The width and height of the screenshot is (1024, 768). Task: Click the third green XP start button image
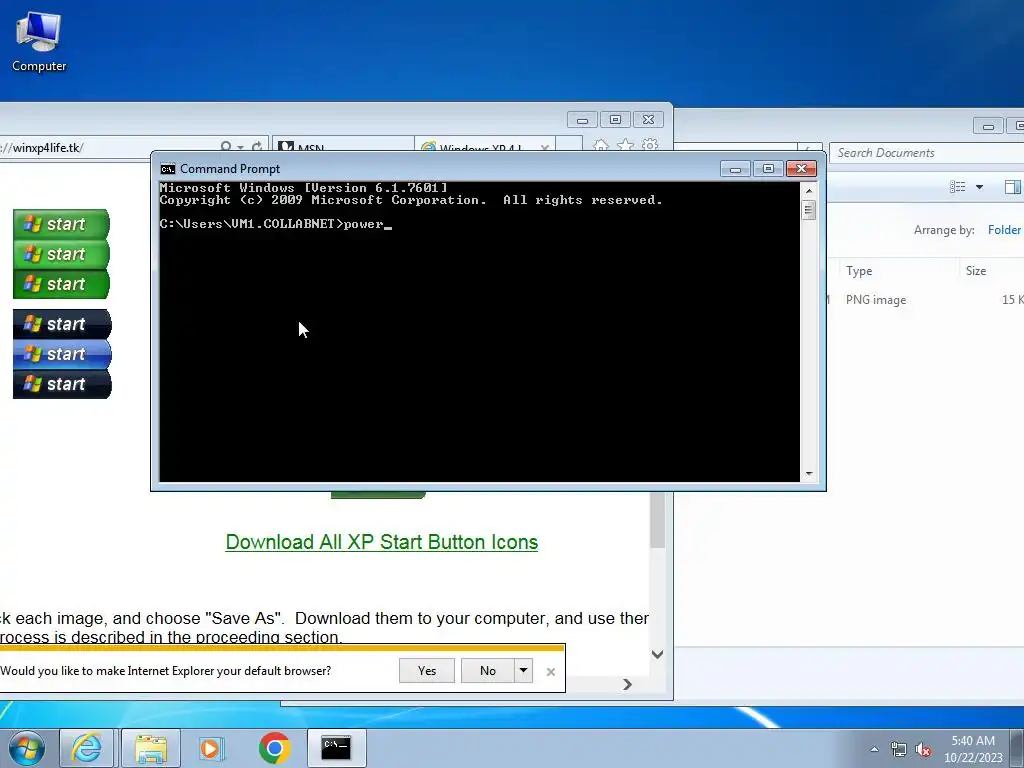click(x=61, y=284)
